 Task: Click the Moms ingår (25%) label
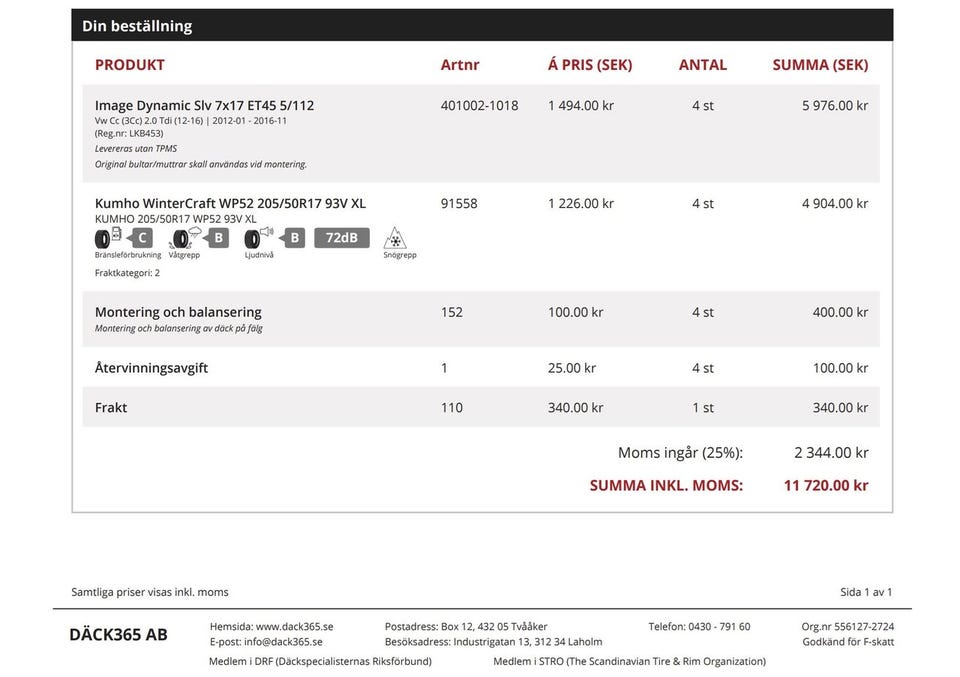pos(680,453)
